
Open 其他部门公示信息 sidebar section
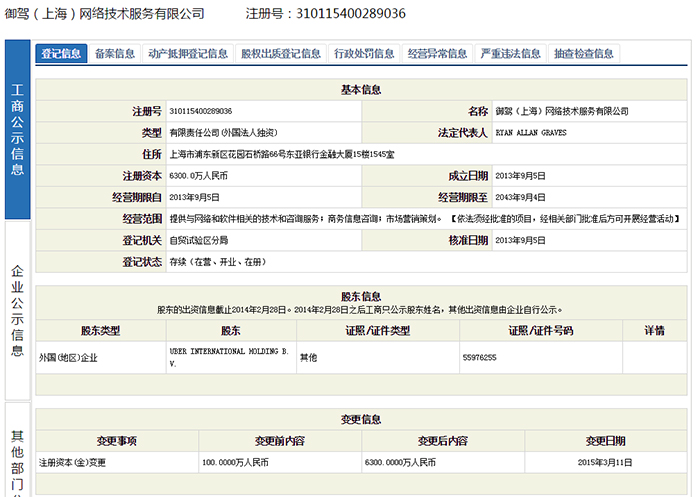(17, 460)
